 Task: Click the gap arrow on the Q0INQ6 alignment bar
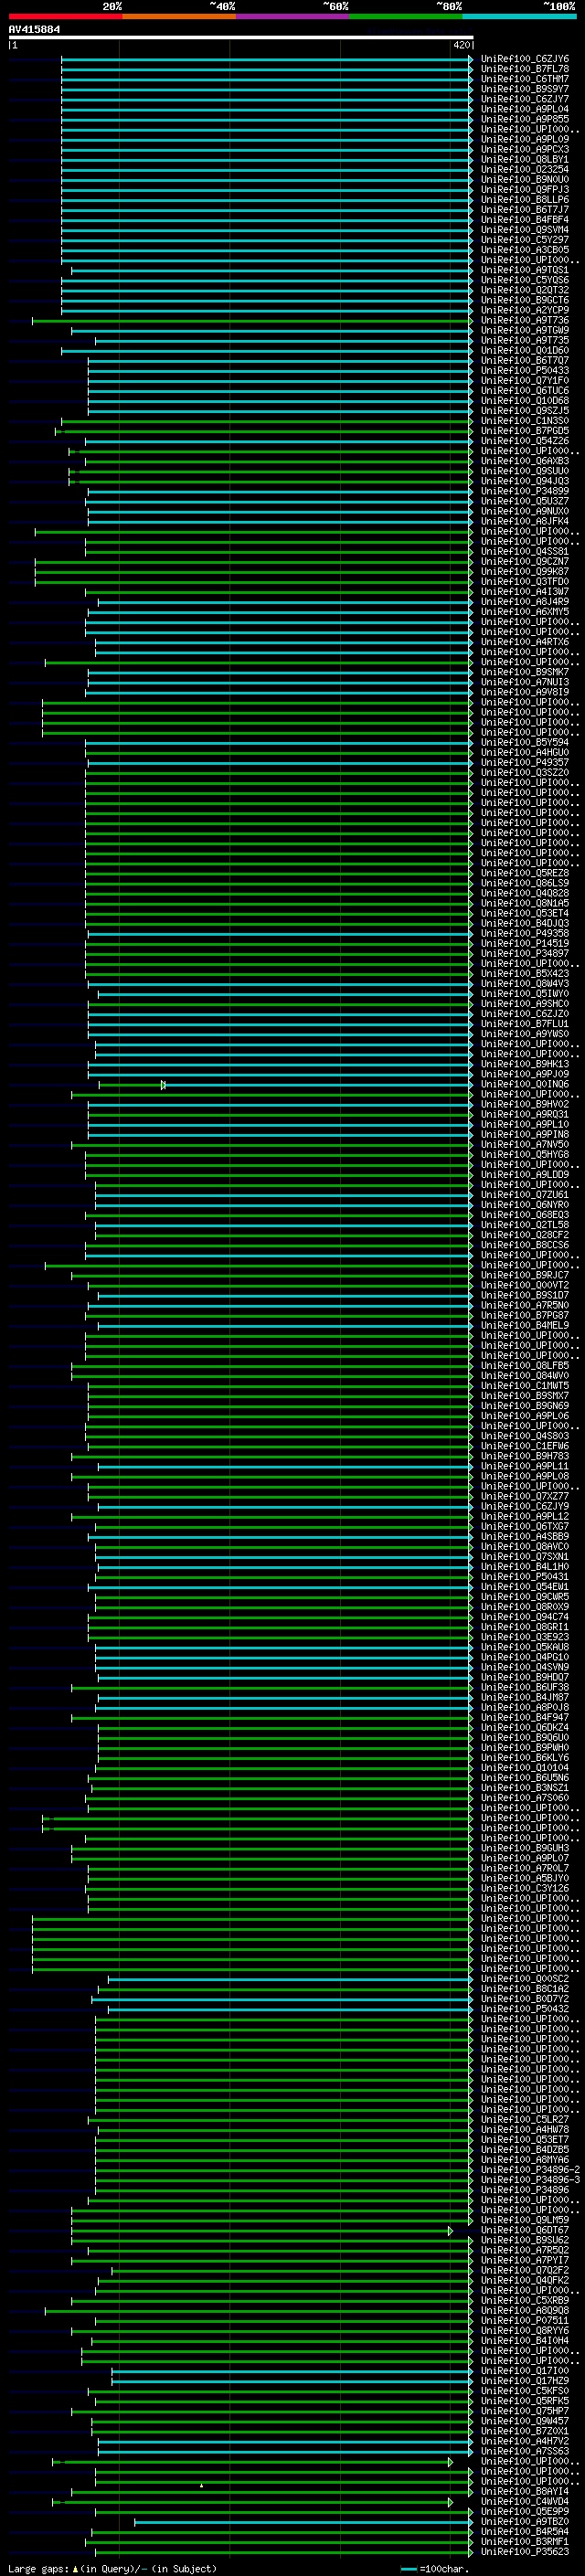pyautogui.click(x=163, y=1084)
